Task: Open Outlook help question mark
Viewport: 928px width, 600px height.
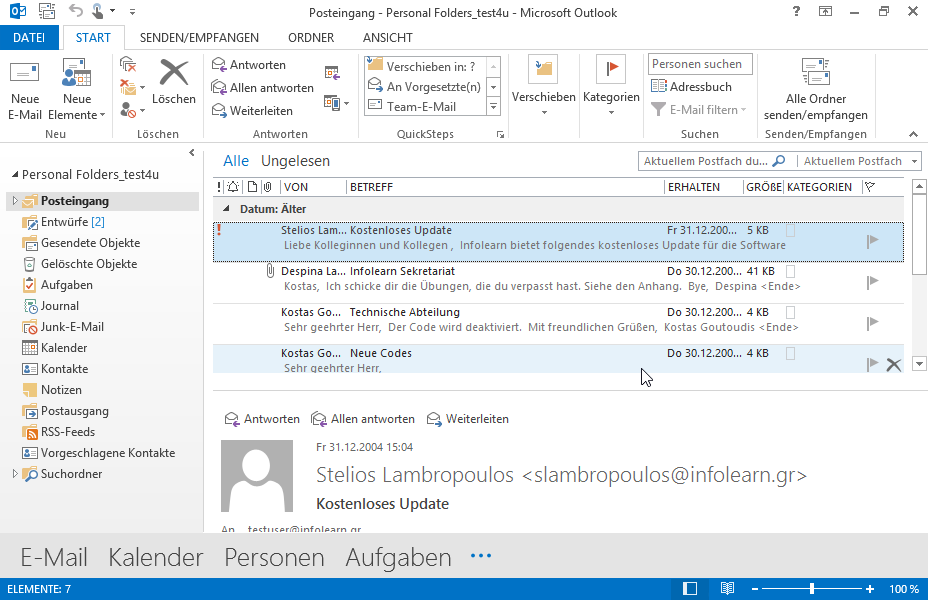Action: coord(796,11)
